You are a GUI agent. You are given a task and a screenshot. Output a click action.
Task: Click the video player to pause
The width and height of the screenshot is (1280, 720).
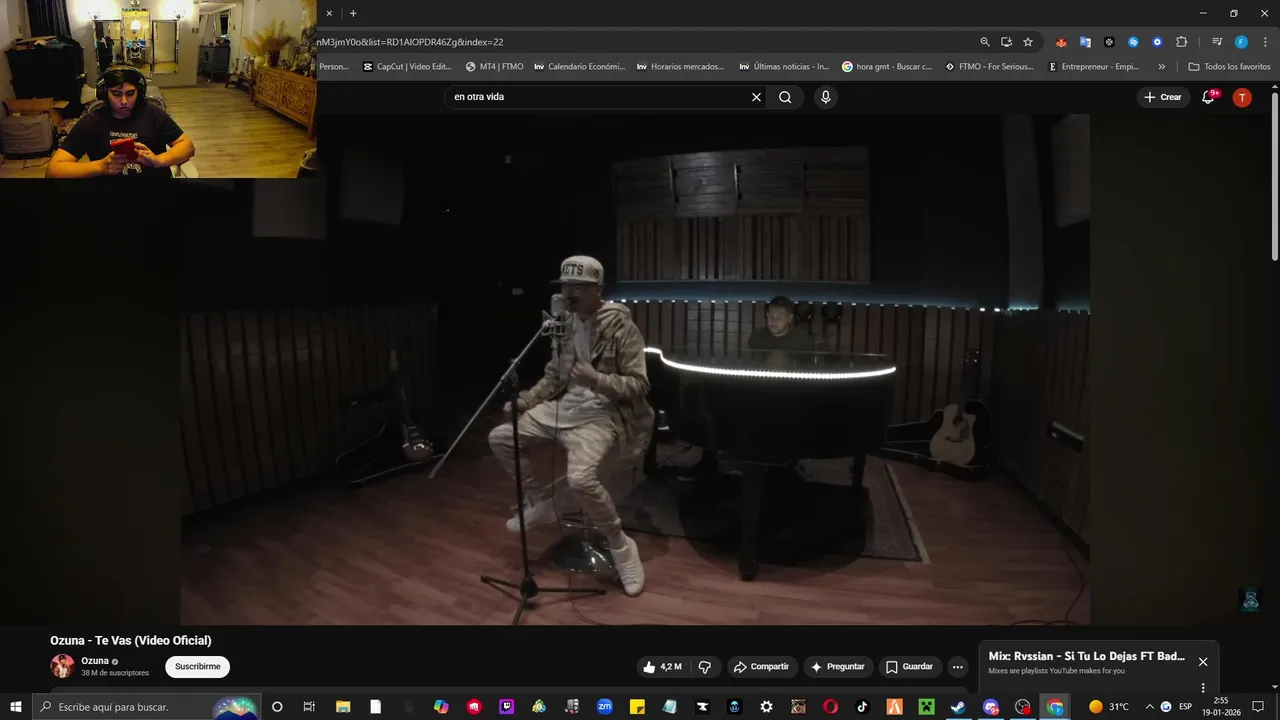pos(635,370)
